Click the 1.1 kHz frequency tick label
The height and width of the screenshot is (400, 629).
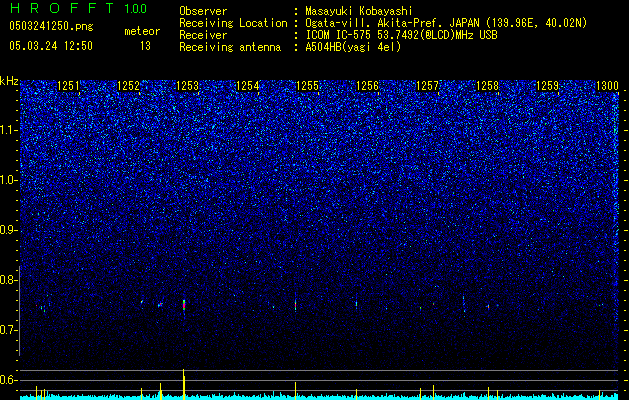8,130
